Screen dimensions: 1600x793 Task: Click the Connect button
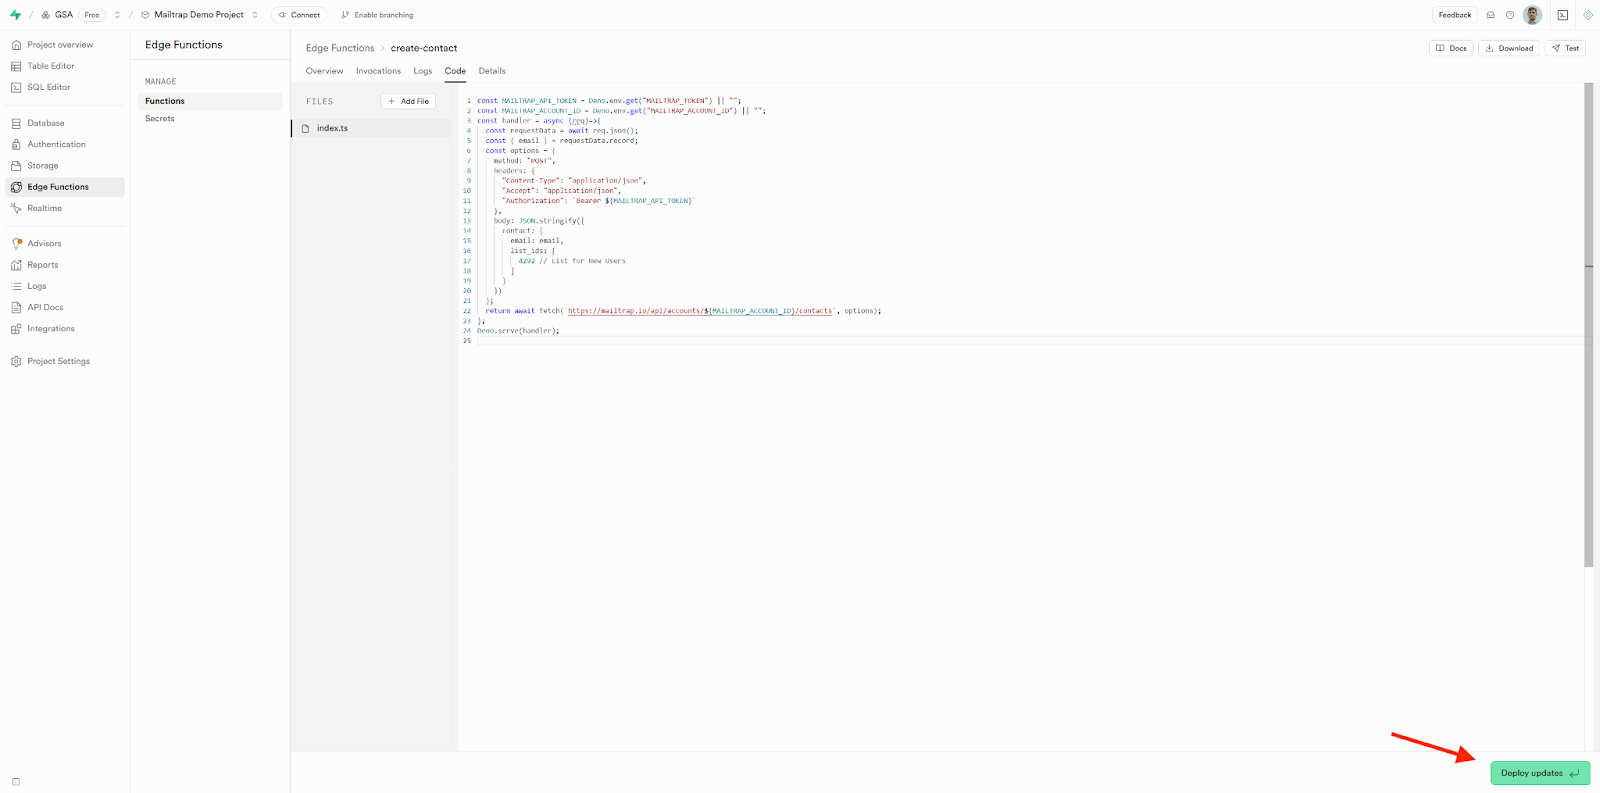[299, 15]
